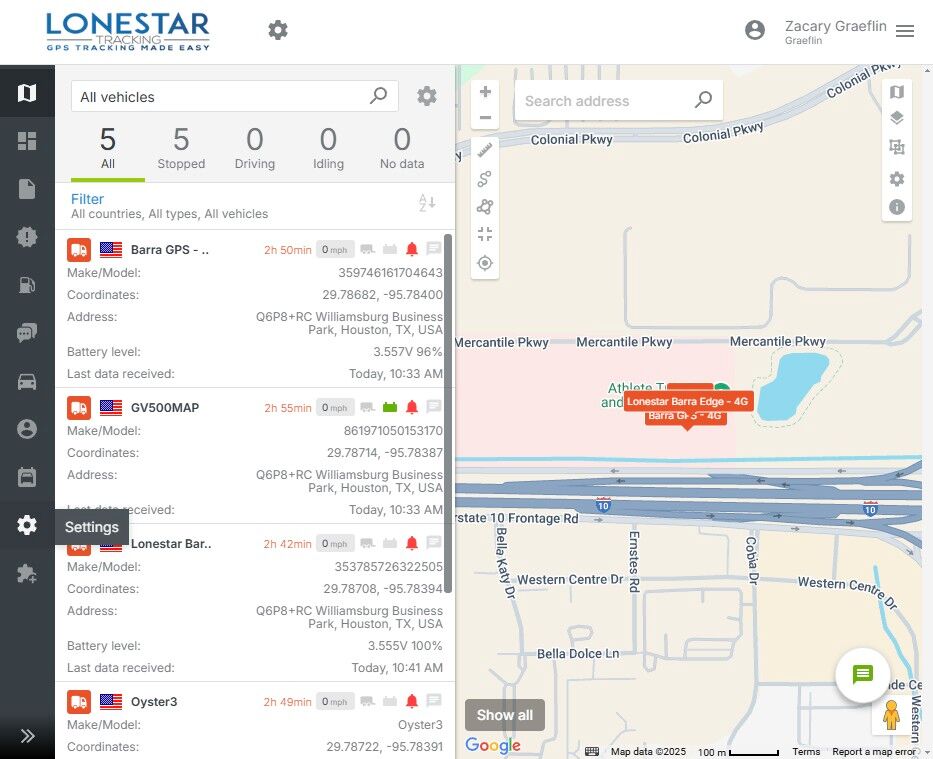The height and width of the screenshot is (759, 933).
Task: Click the Oyster3 alert bell
Action: click(x=412, y=701)
